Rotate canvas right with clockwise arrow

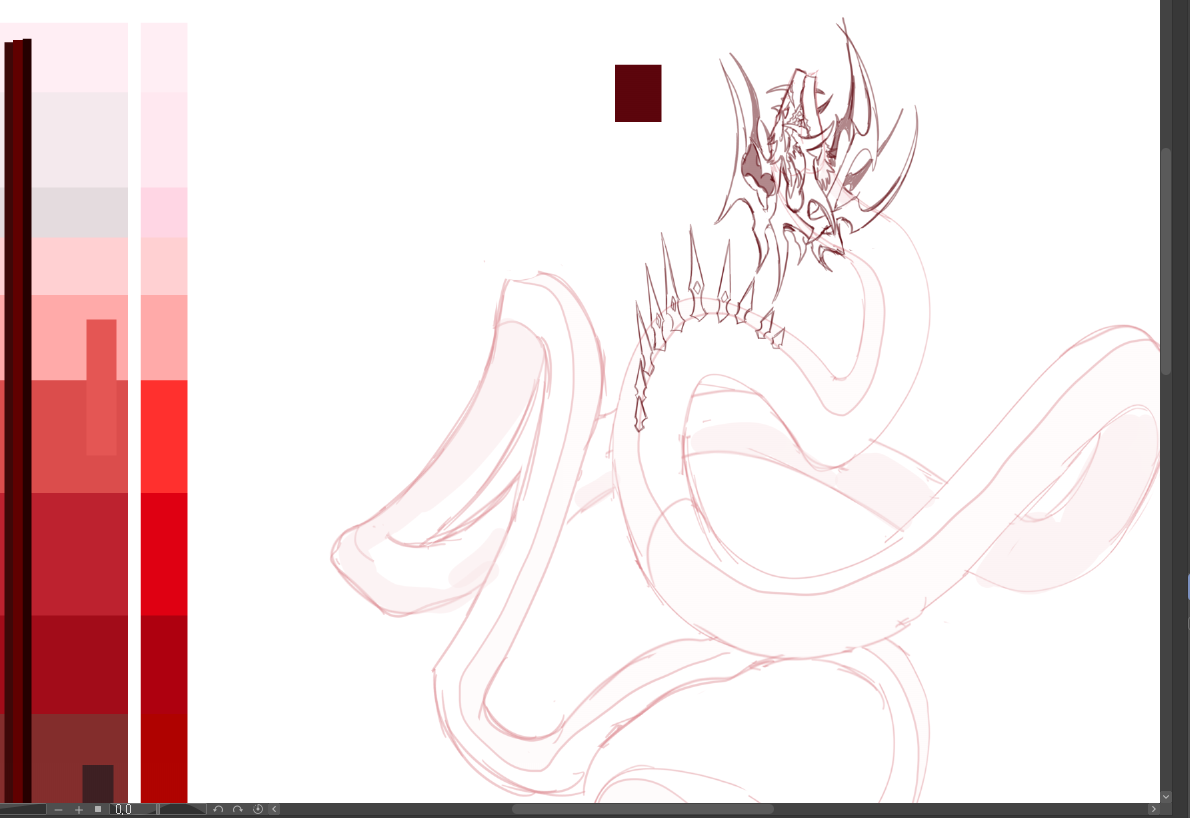tap(238, 809)
